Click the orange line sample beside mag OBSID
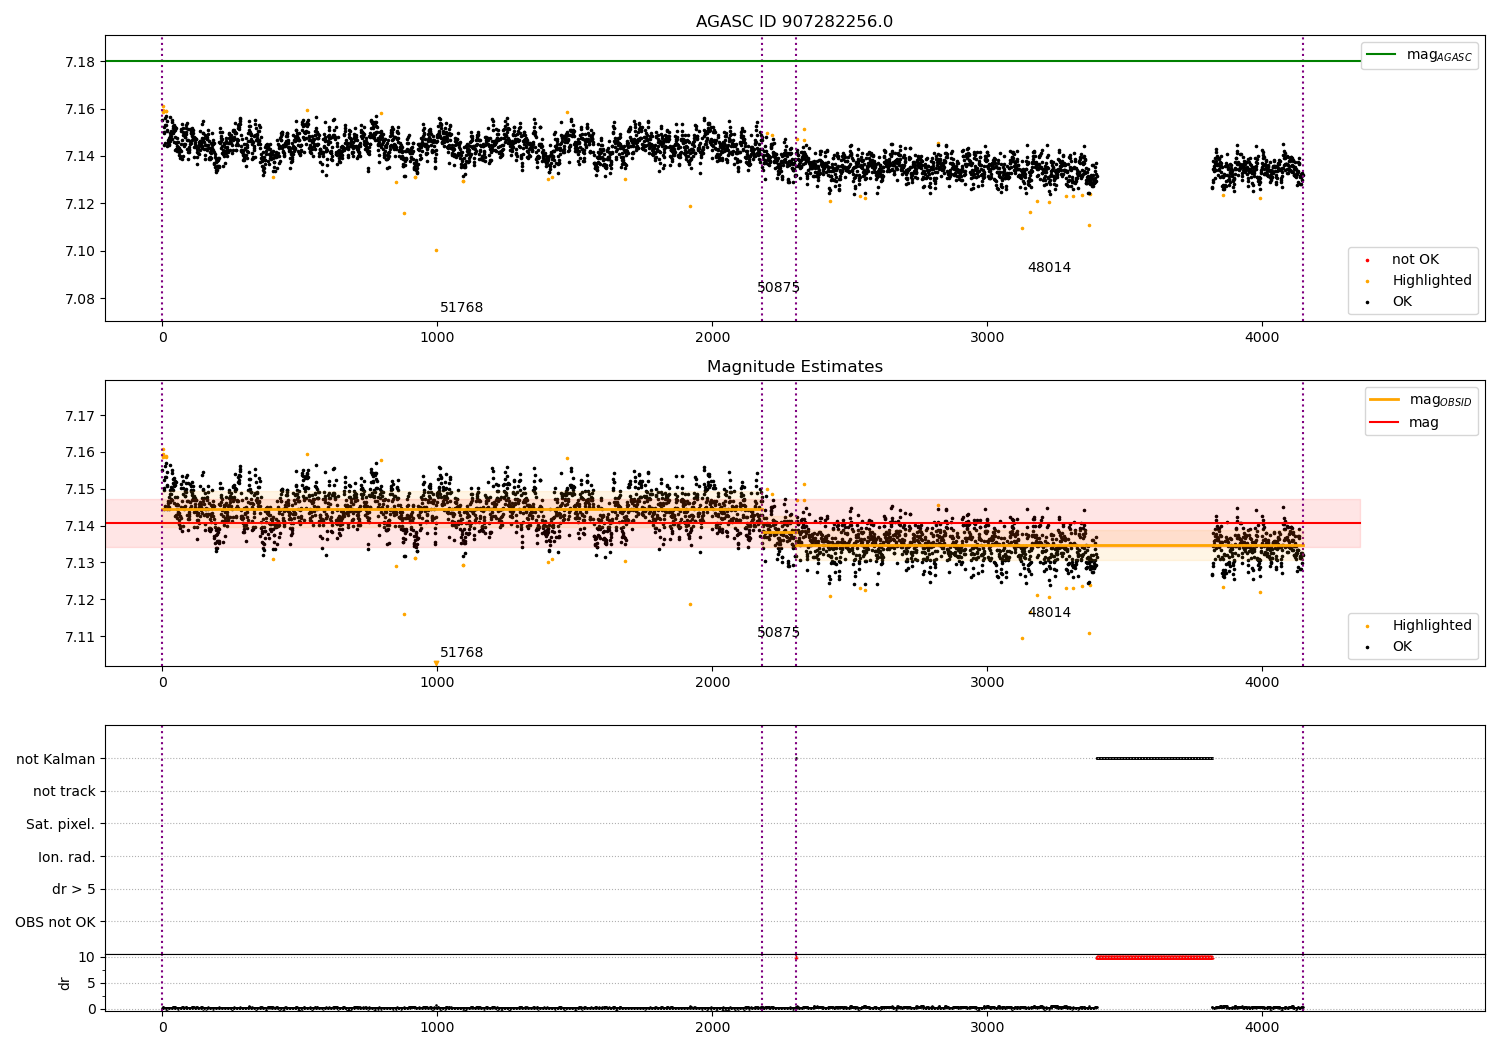This screenshot has height=1050, width=1500. click(1385, 400)
